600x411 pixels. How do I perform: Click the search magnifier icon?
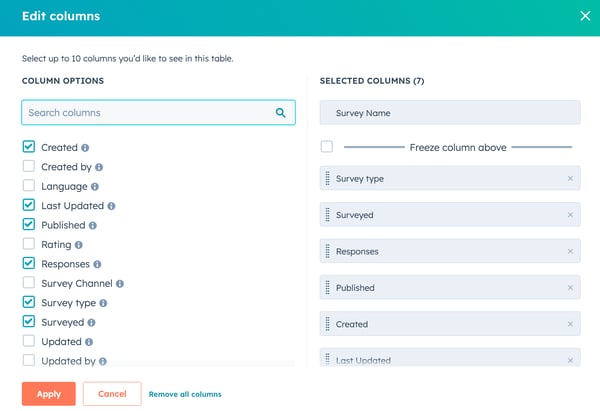coord(281,113)
